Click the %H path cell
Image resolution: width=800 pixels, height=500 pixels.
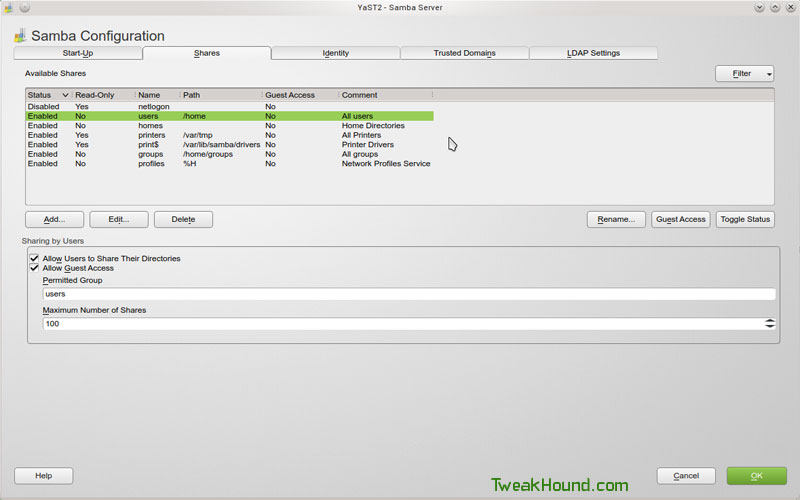tap(189, 164)
